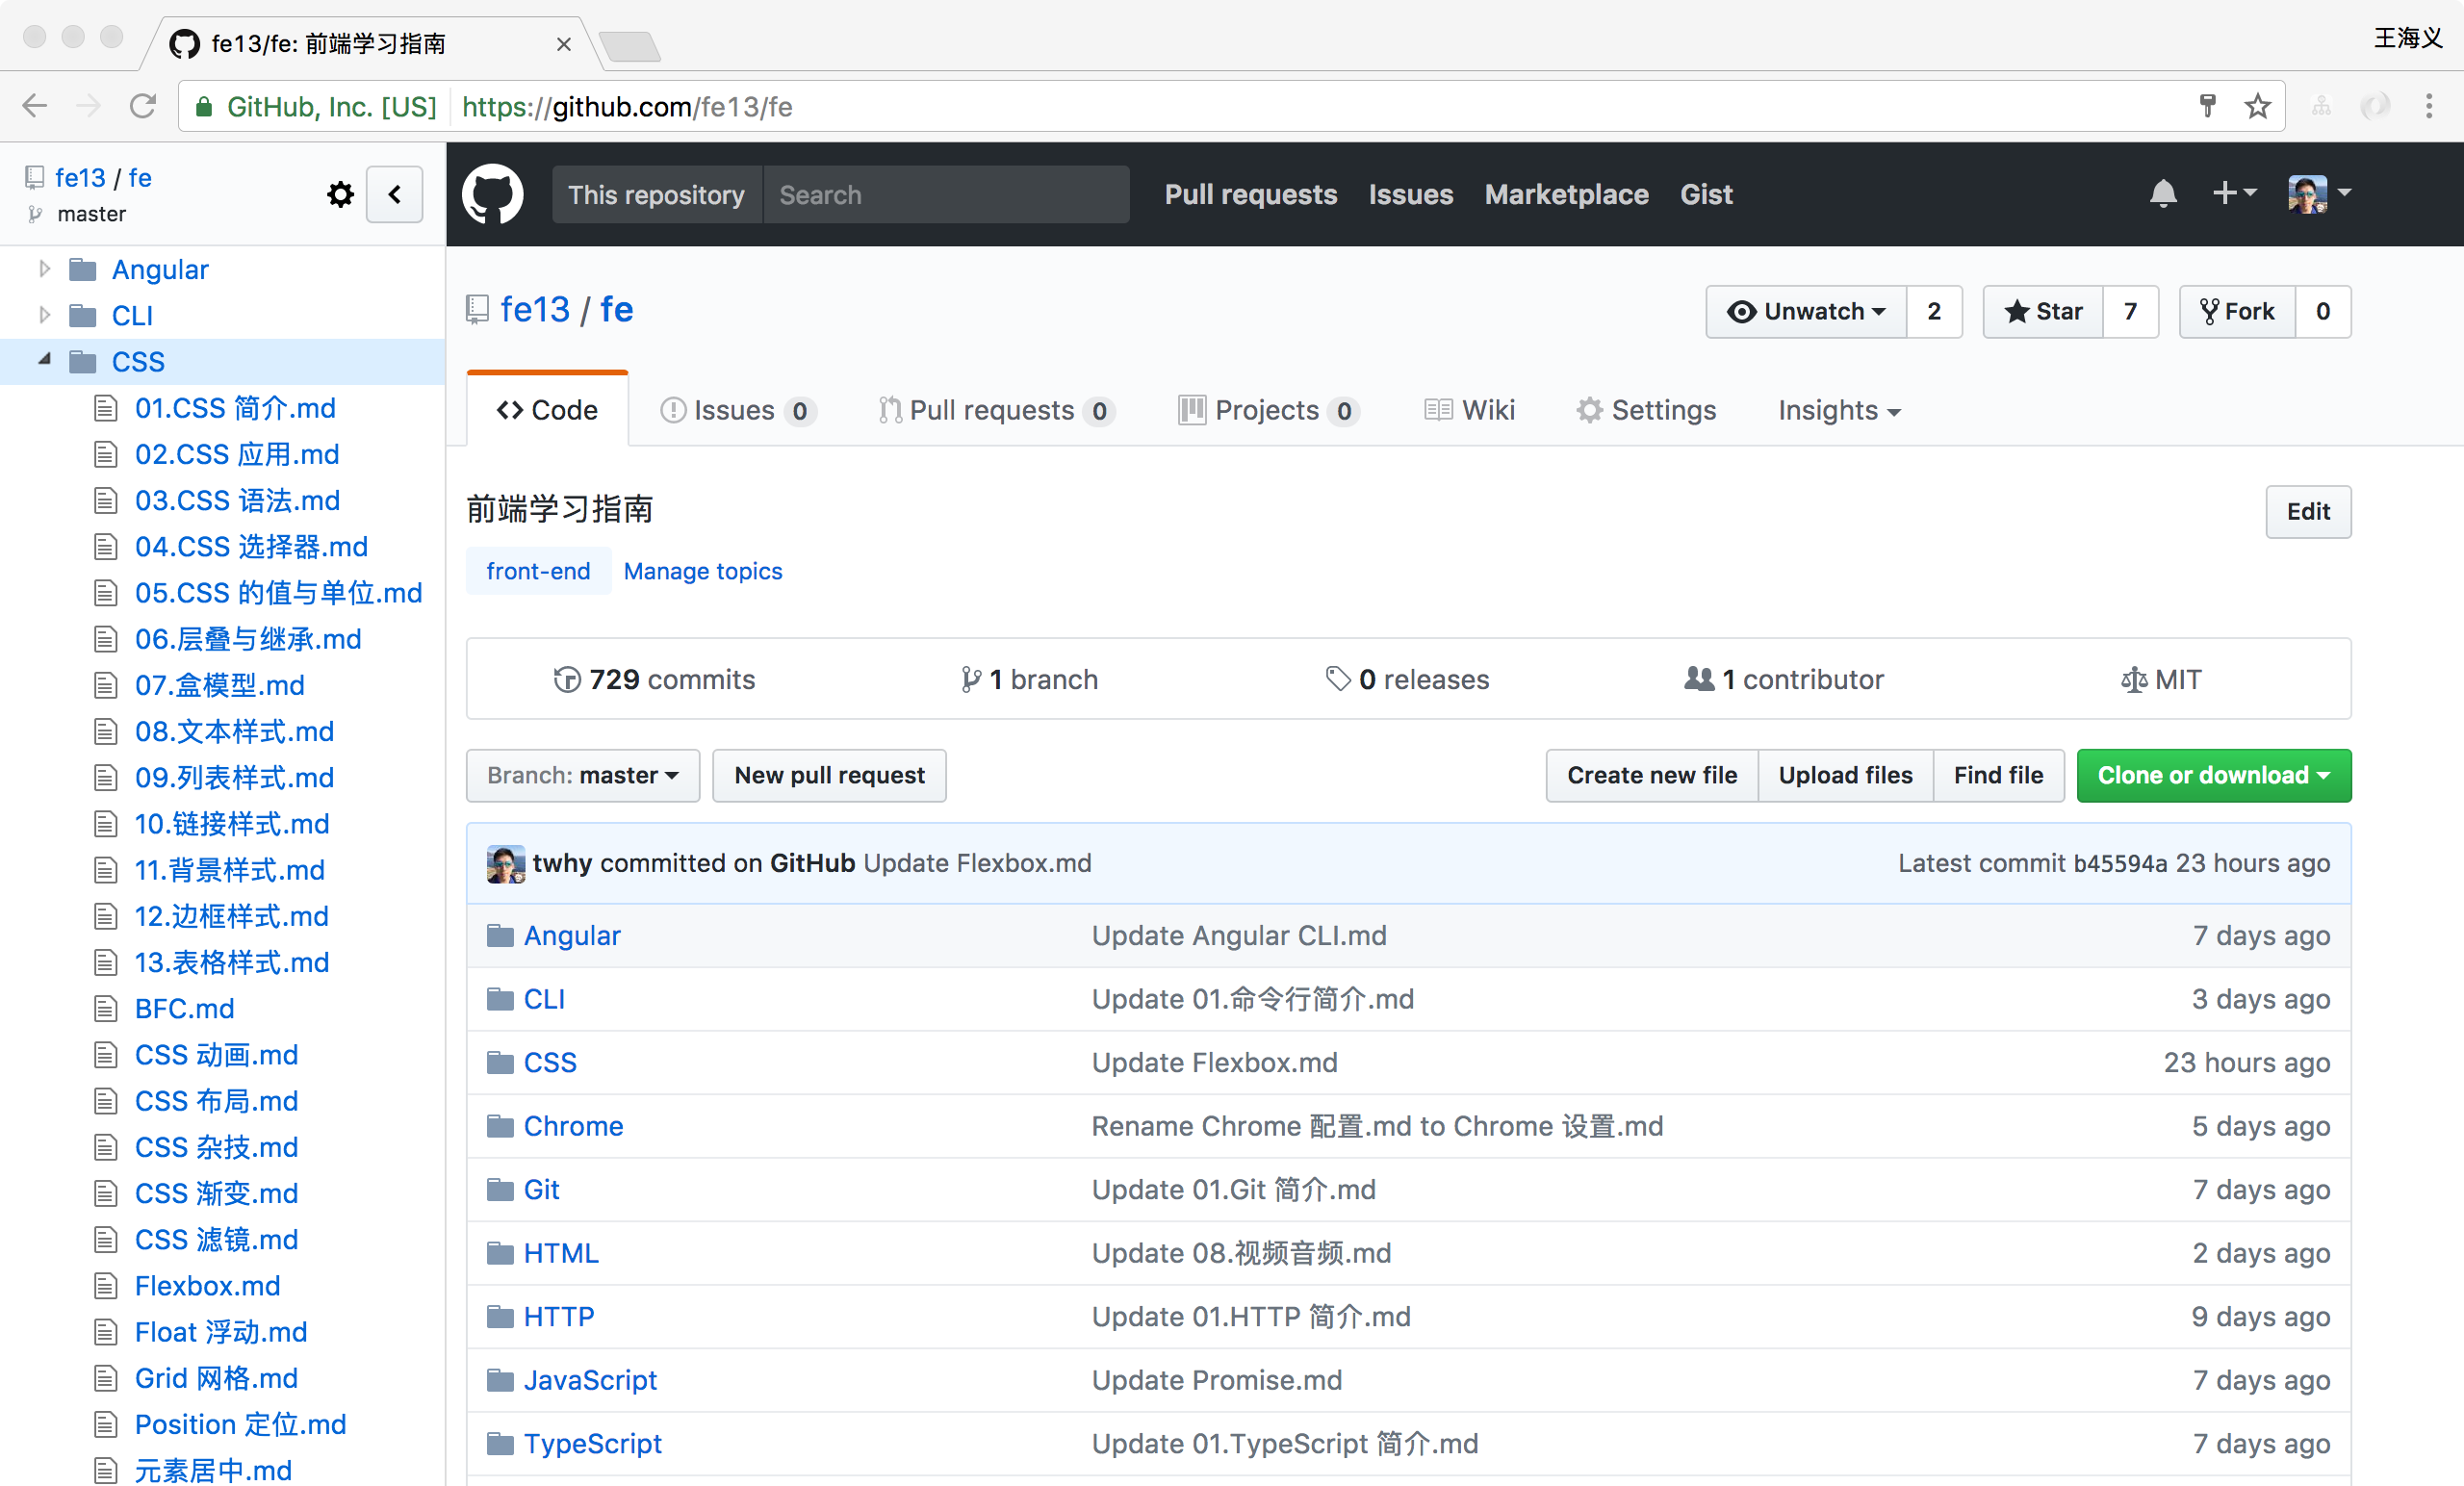Switch to the Issues tab

tap(735, 411)
